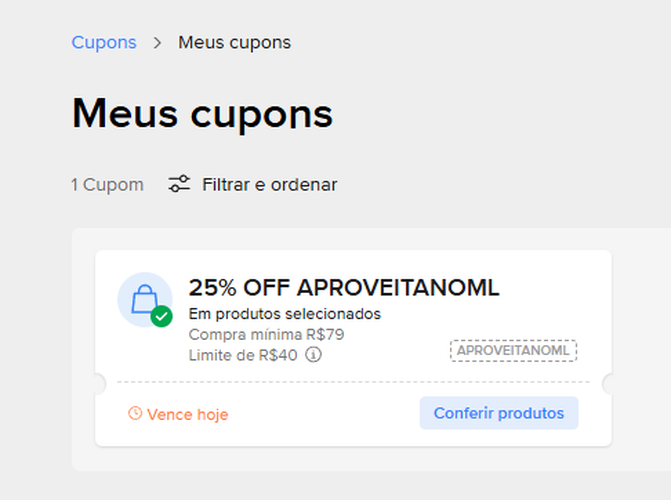Click the coupon's left edge ticket notch
The image size is (671, 500).
coord(100,384)
